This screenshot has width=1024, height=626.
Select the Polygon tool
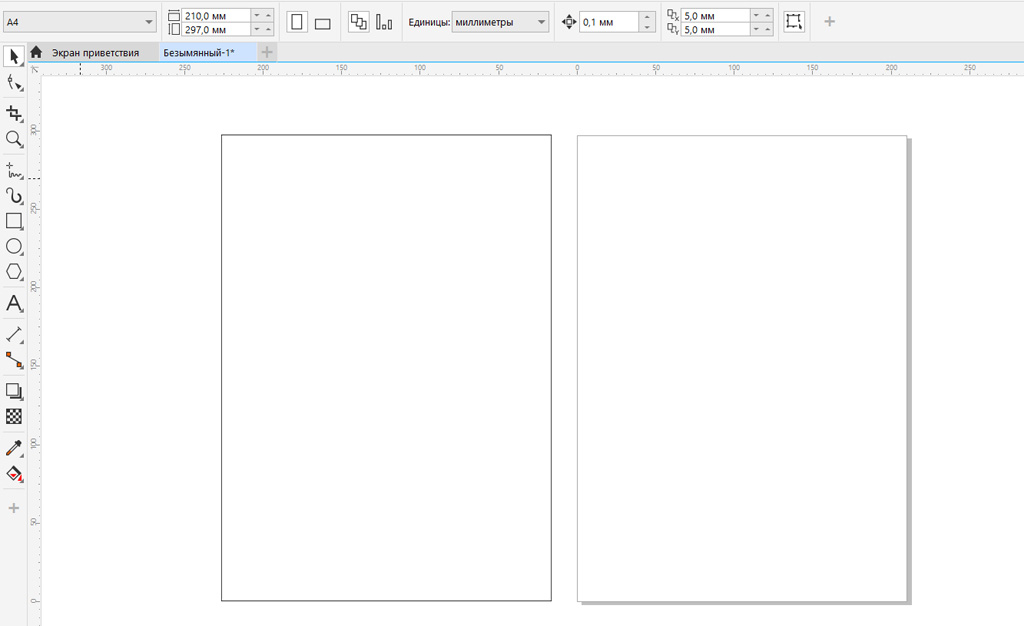tap(14, 272)
